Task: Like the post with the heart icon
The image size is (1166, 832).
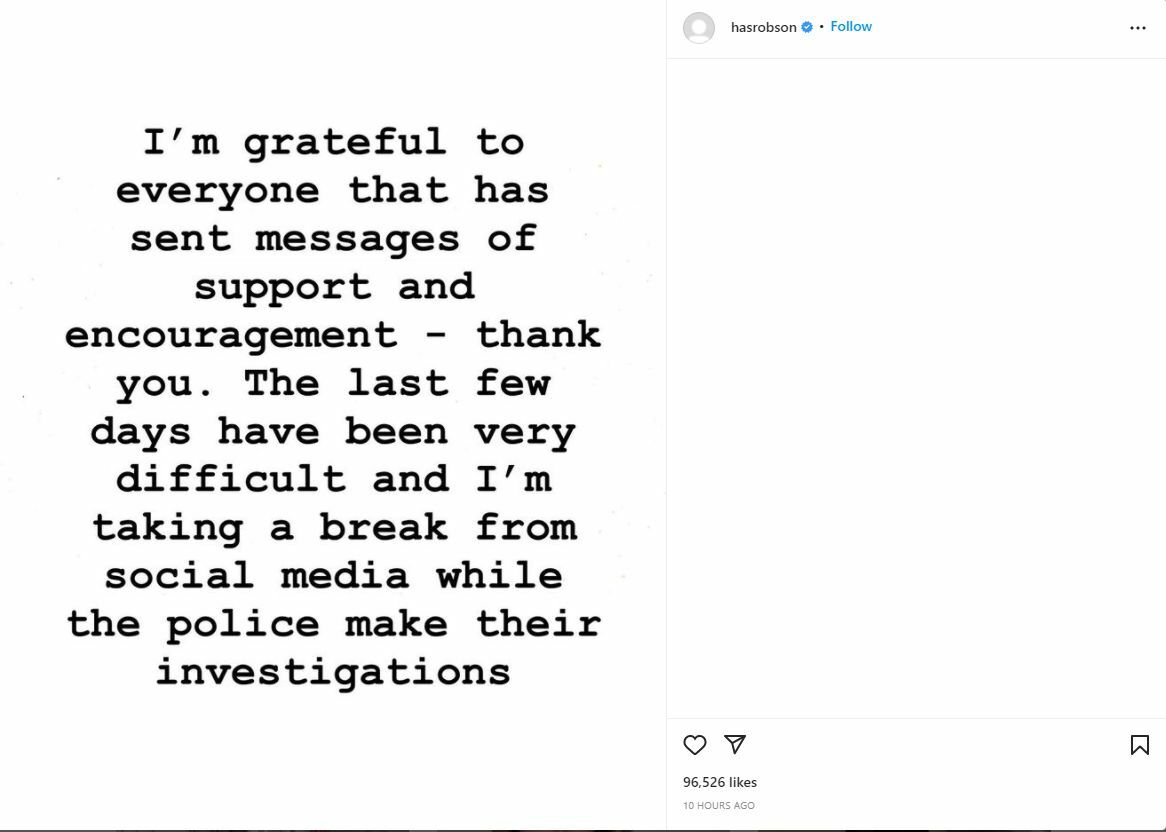Action: coord(695,745)
